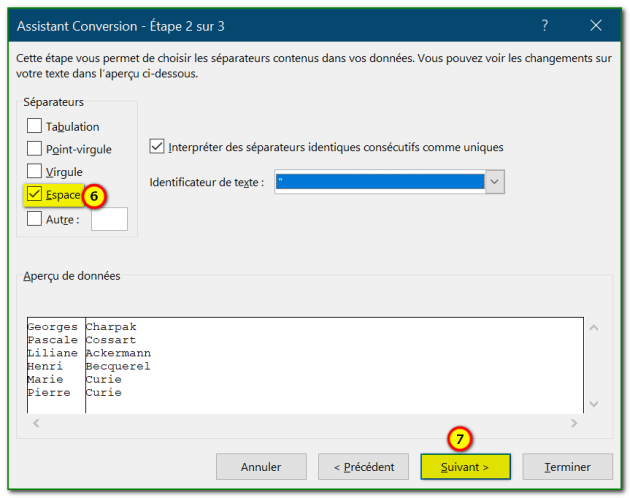Click the Help question mark icon
Image resolution: width=630 pixels, height=498 pixels.
tap(545, 25)
